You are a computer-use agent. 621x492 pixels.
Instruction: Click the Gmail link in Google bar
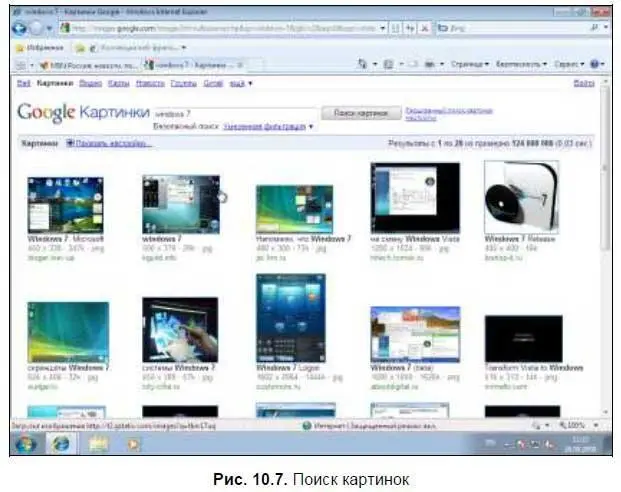tap(213, 83)
